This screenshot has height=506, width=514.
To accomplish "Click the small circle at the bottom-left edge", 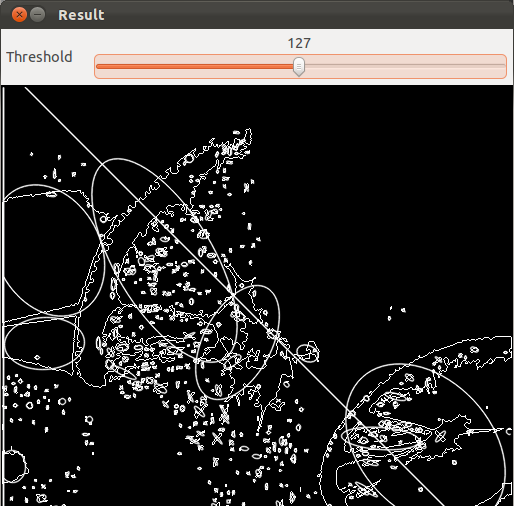I will tap(13, 466).
